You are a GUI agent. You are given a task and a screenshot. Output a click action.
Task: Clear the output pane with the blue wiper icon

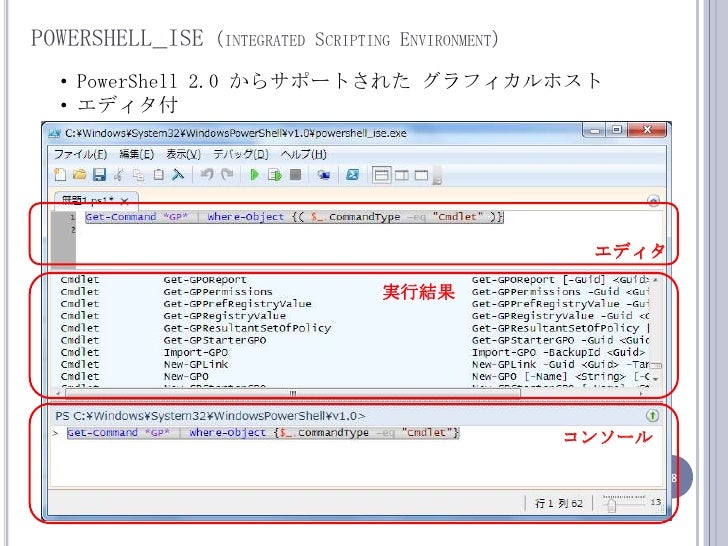(x=178, y=175)
